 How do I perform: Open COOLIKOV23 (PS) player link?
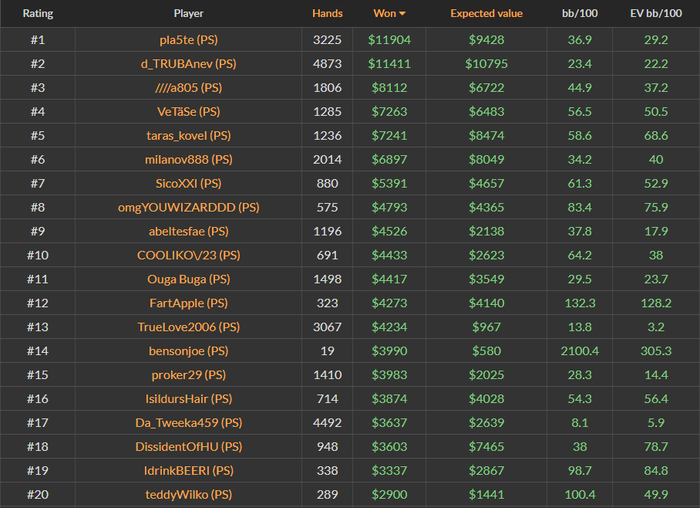tap(189, 255)
